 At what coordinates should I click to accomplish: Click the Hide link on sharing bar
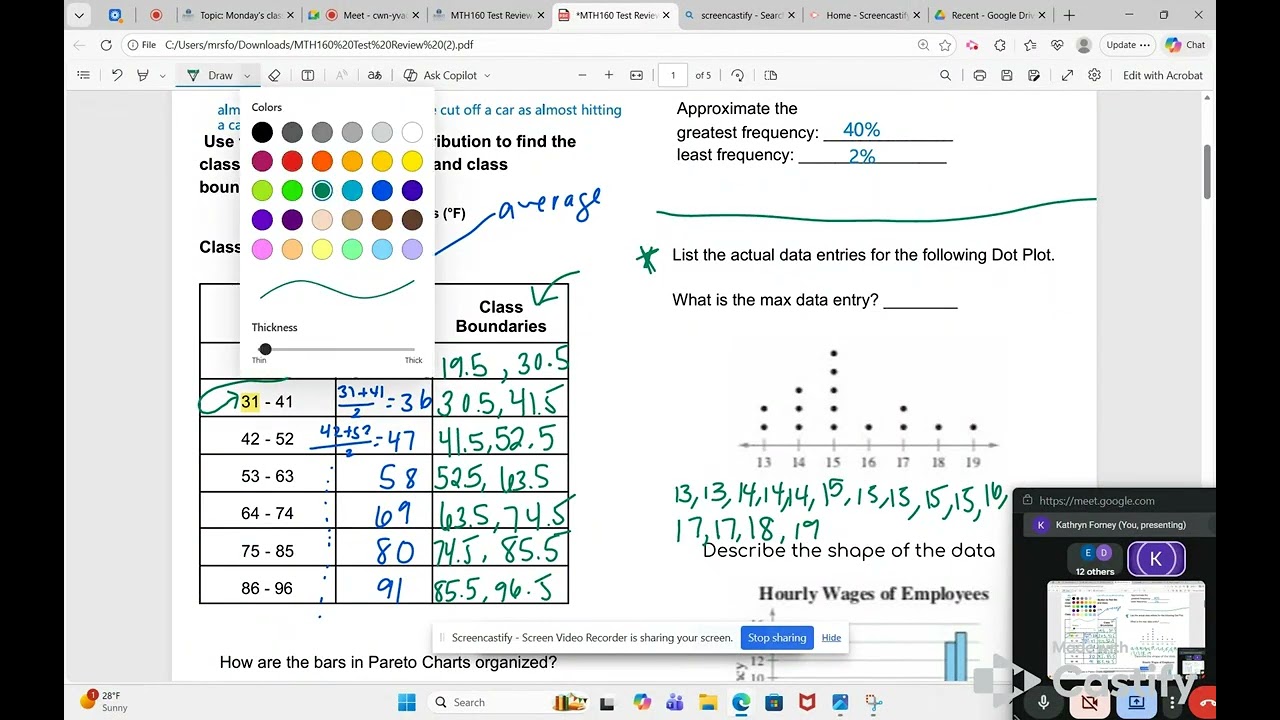click(831, 638)
